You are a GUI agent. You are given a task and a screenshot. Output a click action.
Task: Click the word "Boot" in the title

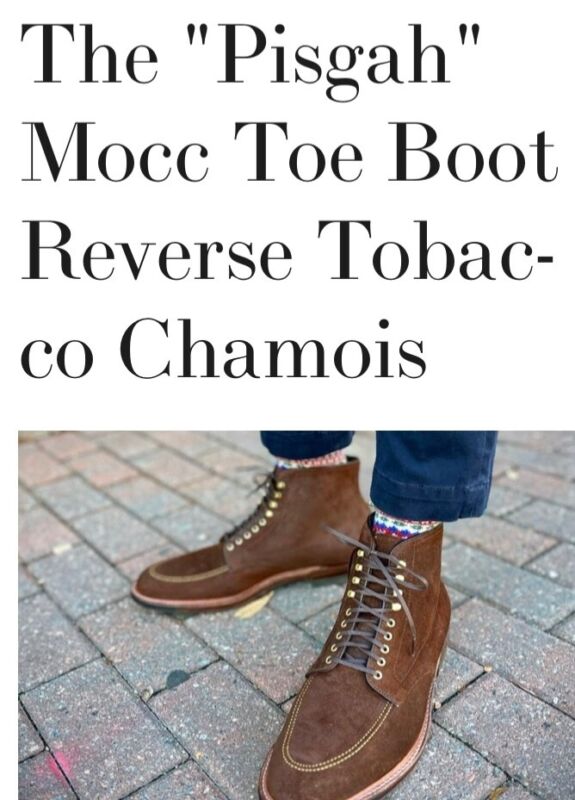click(473, 153)
